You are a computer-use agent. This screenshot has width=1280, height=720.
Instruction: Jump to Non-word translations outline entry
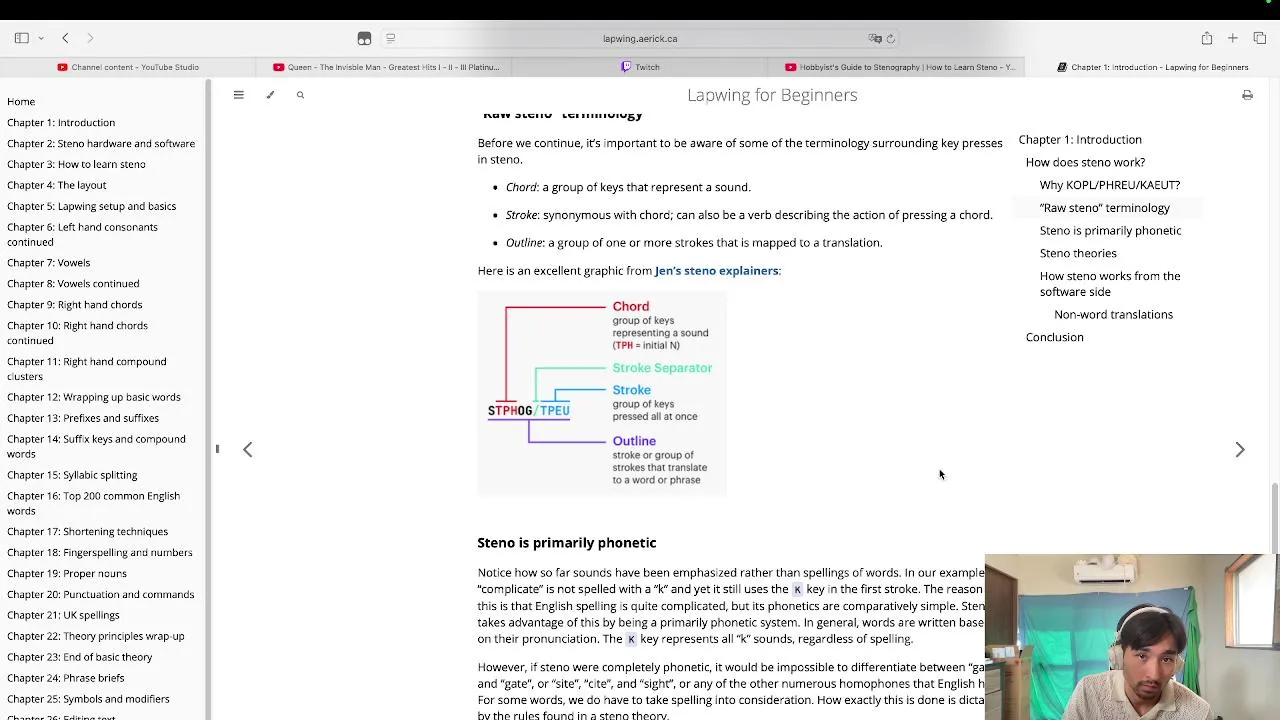[x=1113, y=314]
